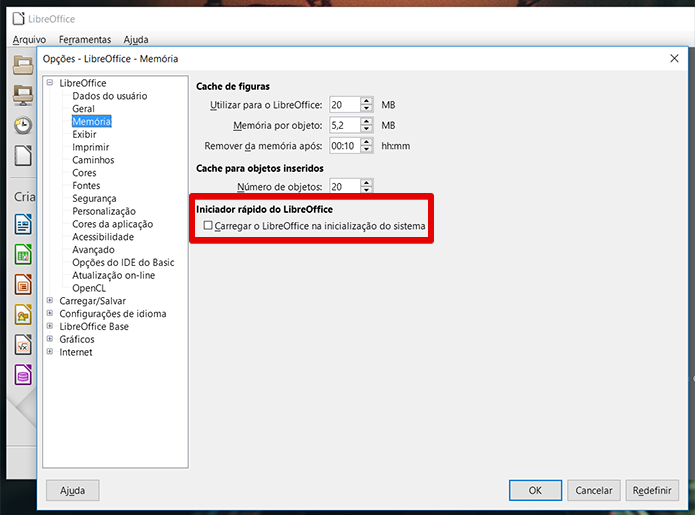Image resolution: width=695 pixels, height=515 pixels.
Task: Click the Utilizar para o LibreOffice field
Action: coord(345,105)
